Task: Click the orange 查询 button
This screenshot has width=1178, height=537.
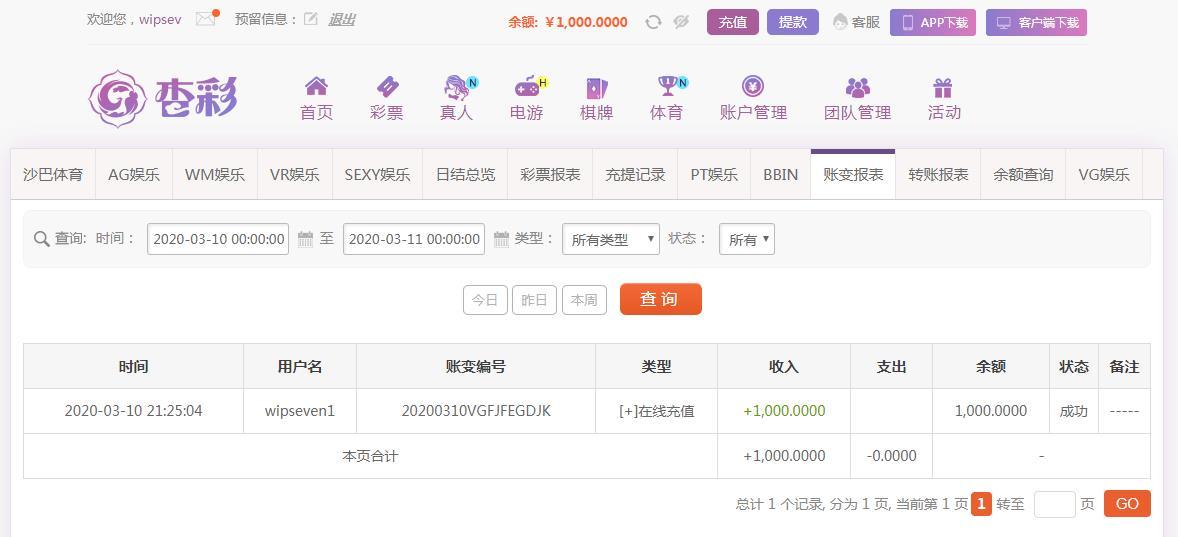Action: (x=660, y=299)
